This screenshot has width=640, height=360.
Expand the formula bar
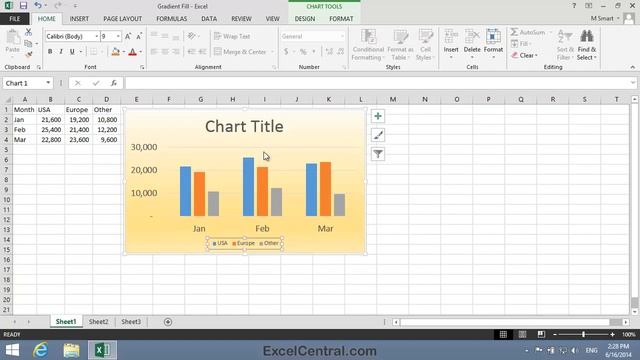(633, 83)
